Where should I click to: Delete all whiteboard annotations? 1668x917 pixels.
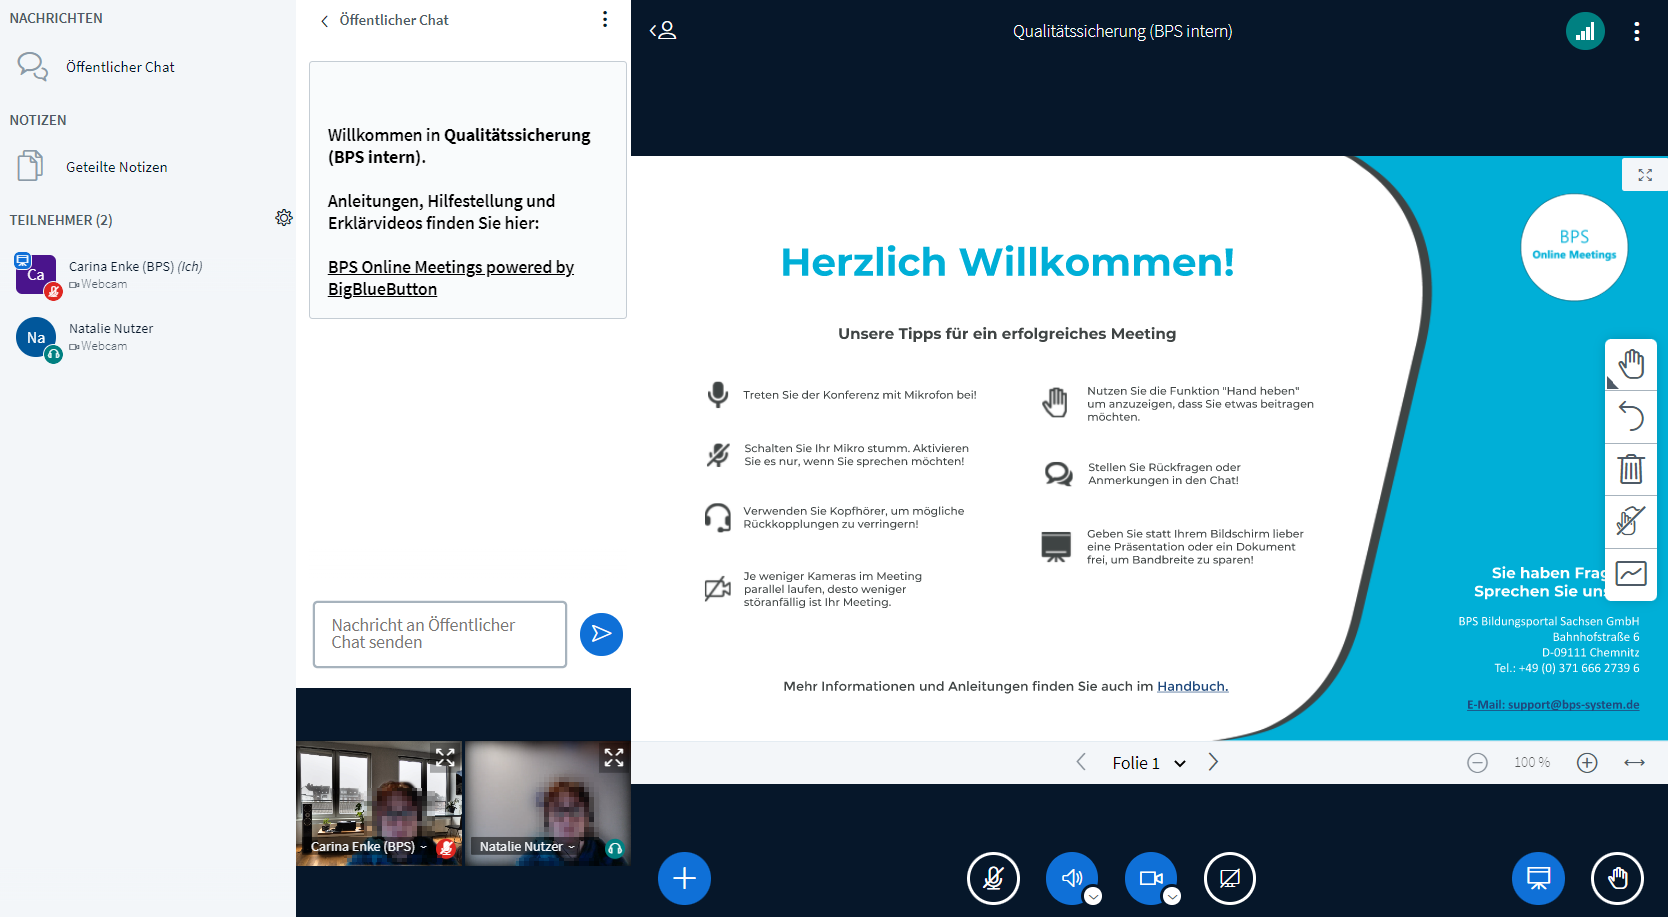[1631, 469]
